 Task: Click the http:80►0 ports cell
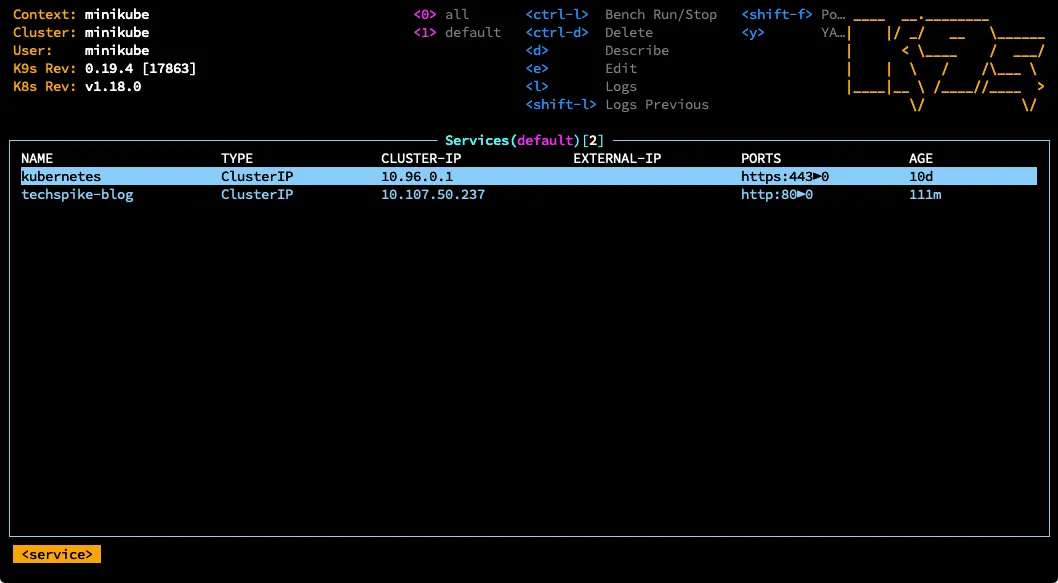click(x=777, y=195)
